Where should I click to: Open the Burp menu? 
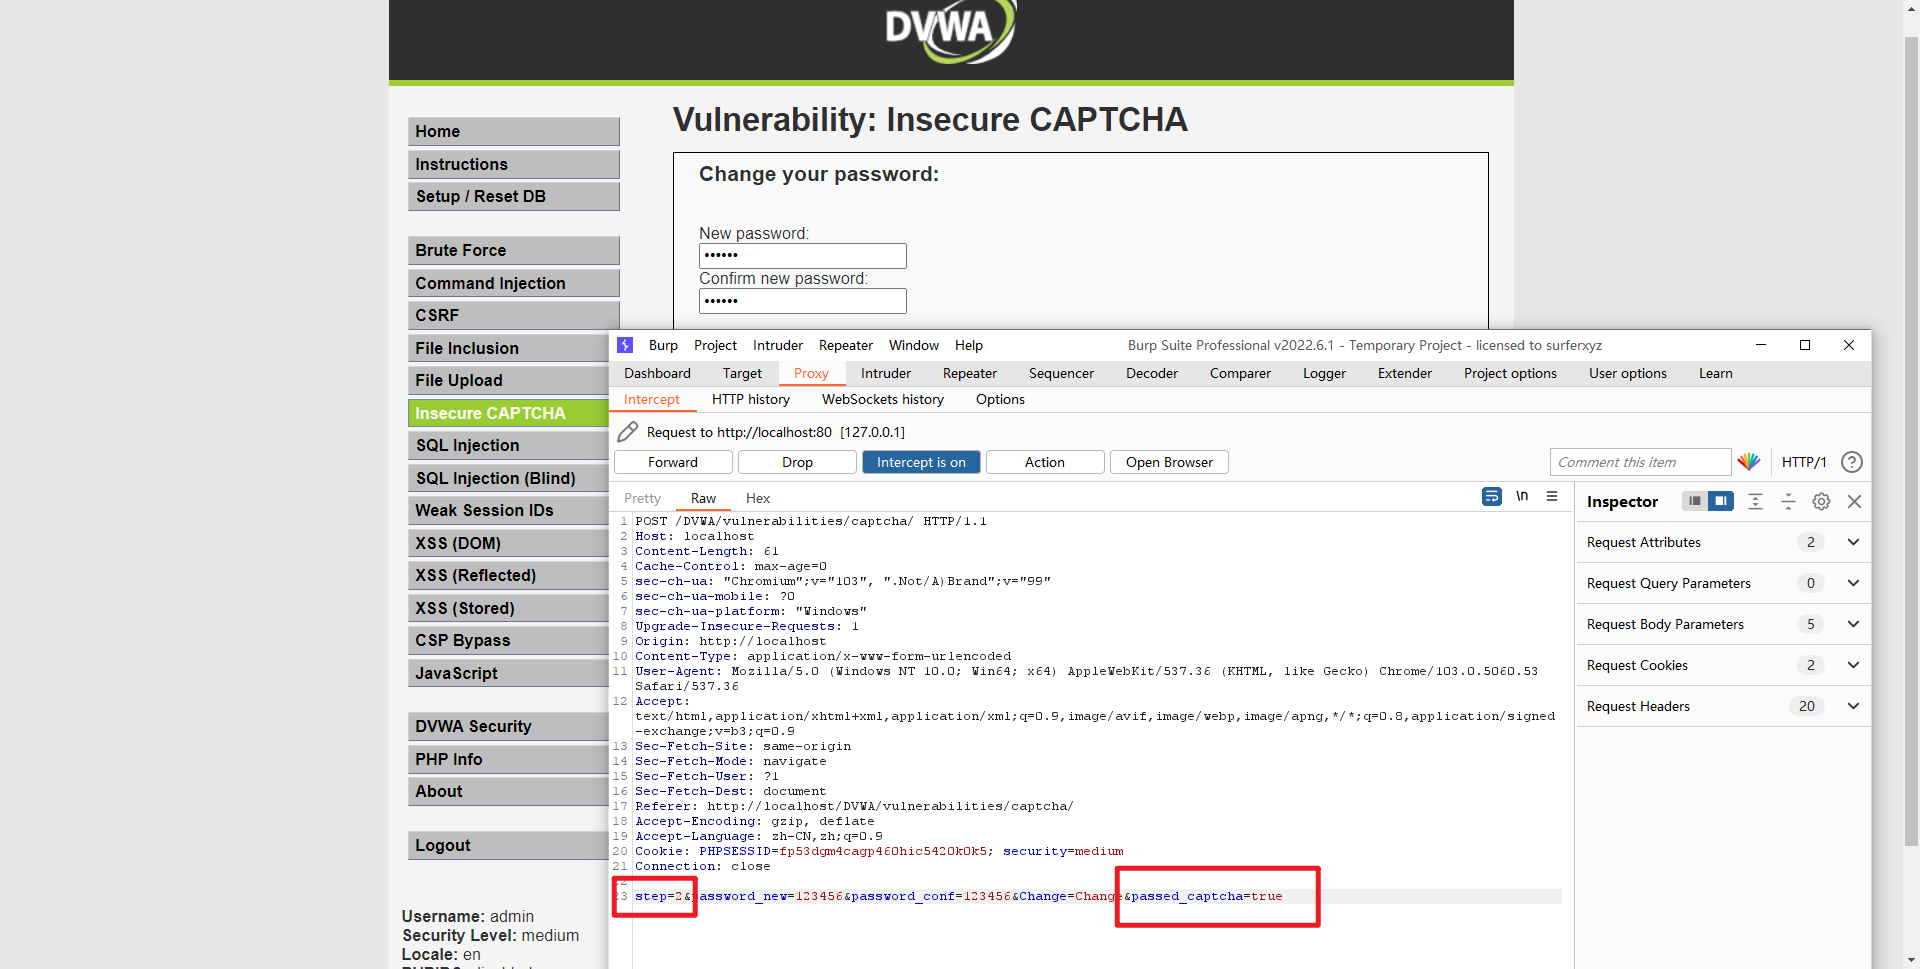(663, 345)
